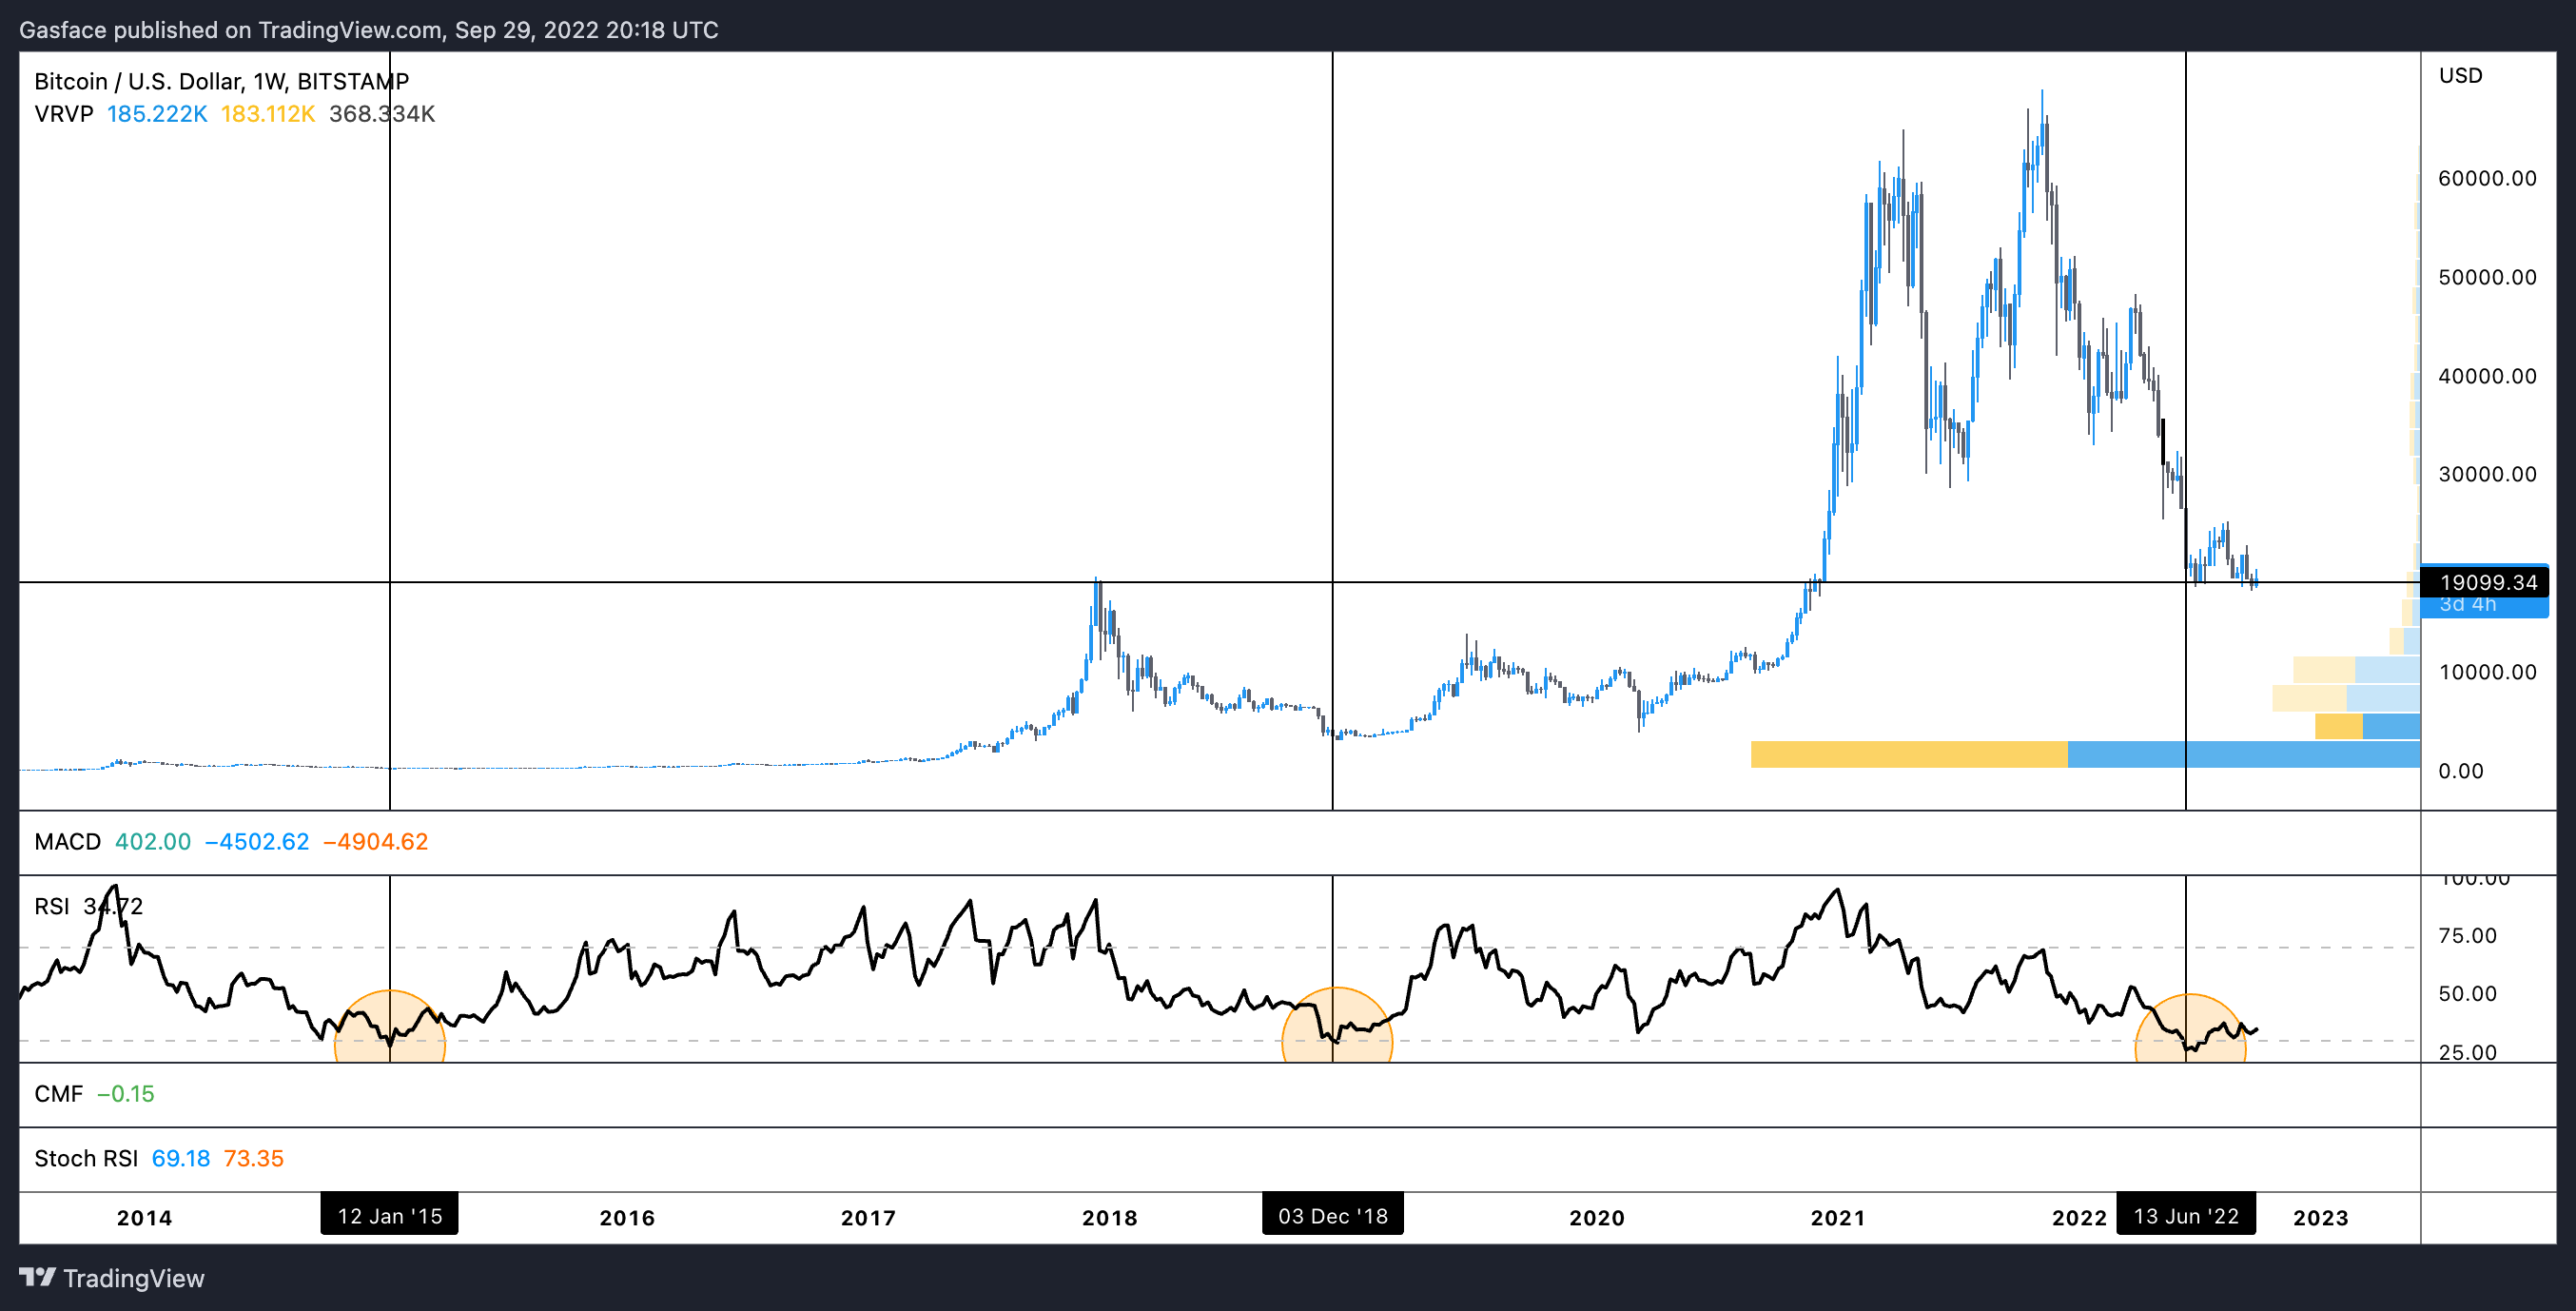Click the orange RSI circle at Dec 2018
Screen dimensions: 2576x1311
pyautogui.click(x=1336, y=1025)
